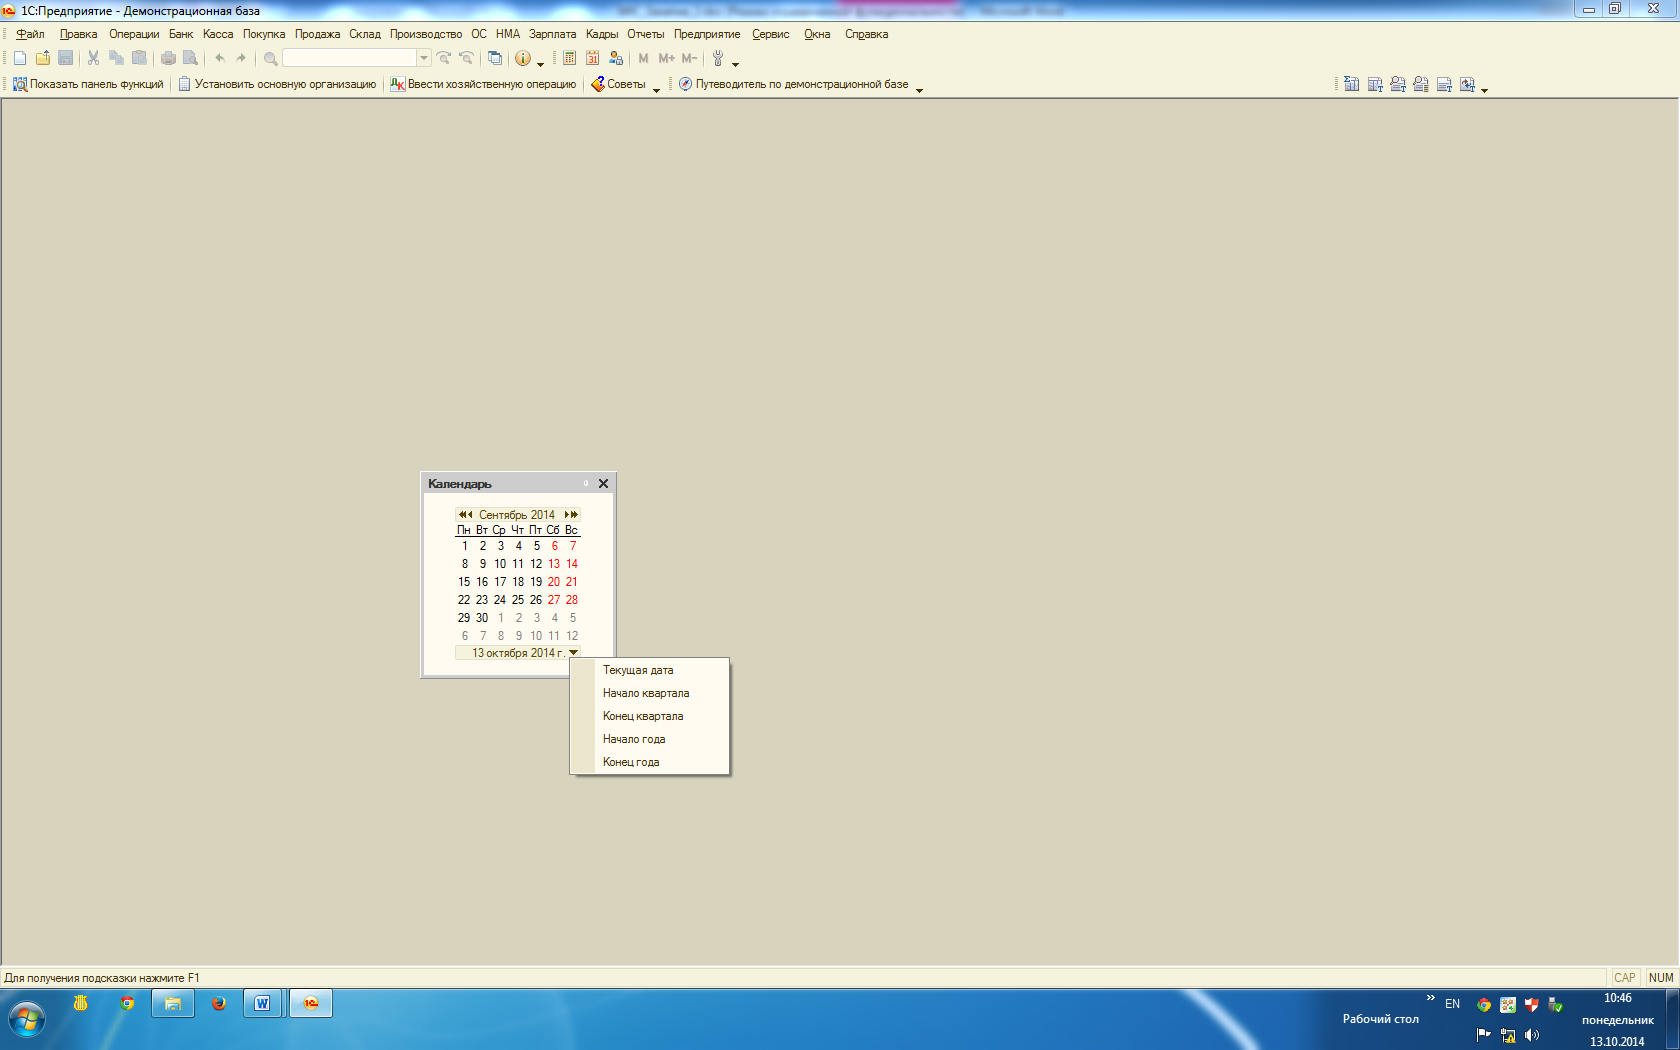Screen dimensions: 1680x1050
Task: Select September 15 in the calendar
Action: 464,582
